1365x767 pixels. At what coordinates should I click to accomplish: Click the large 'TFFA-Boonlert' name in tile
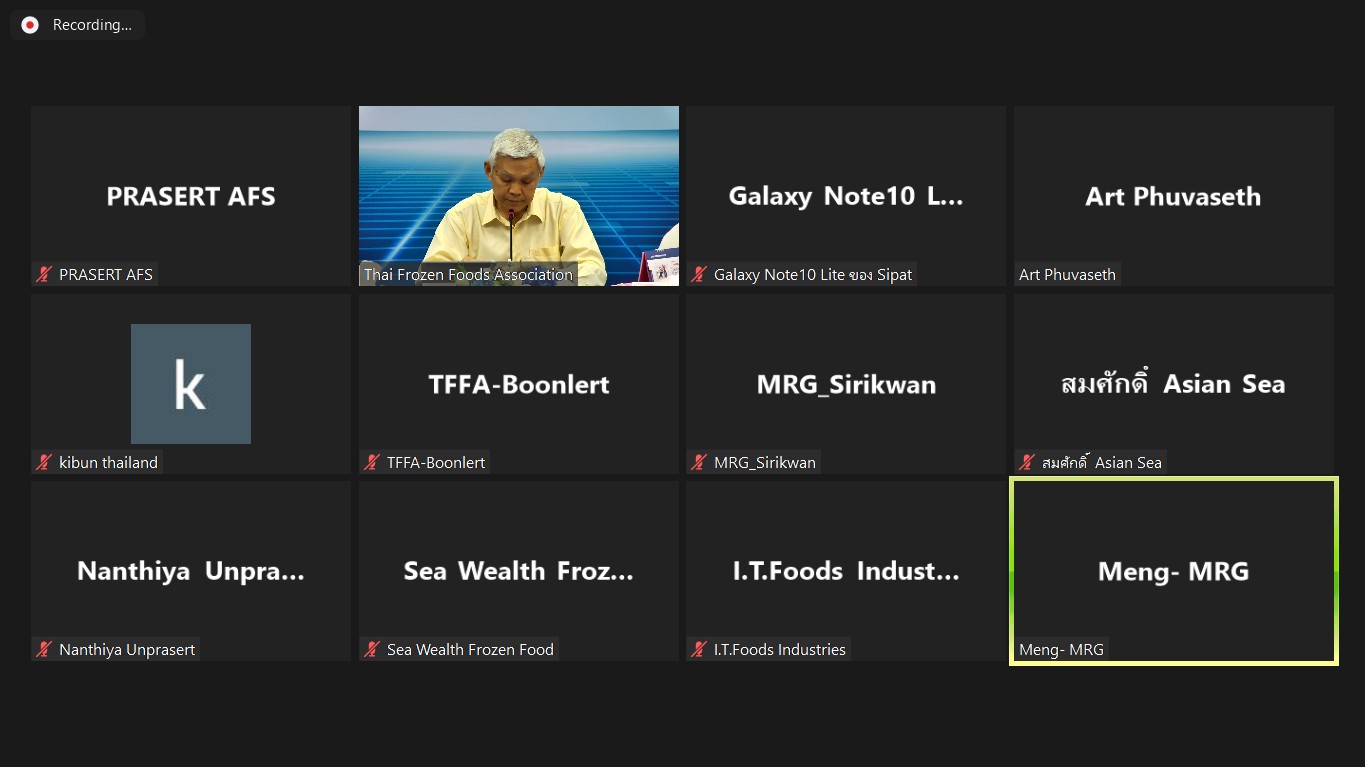coord(518,384)
